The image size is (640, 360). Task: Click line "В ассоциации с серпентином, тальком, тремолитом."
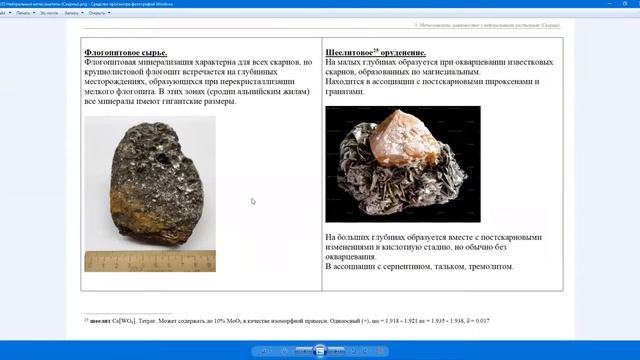[x=420, y=267]
